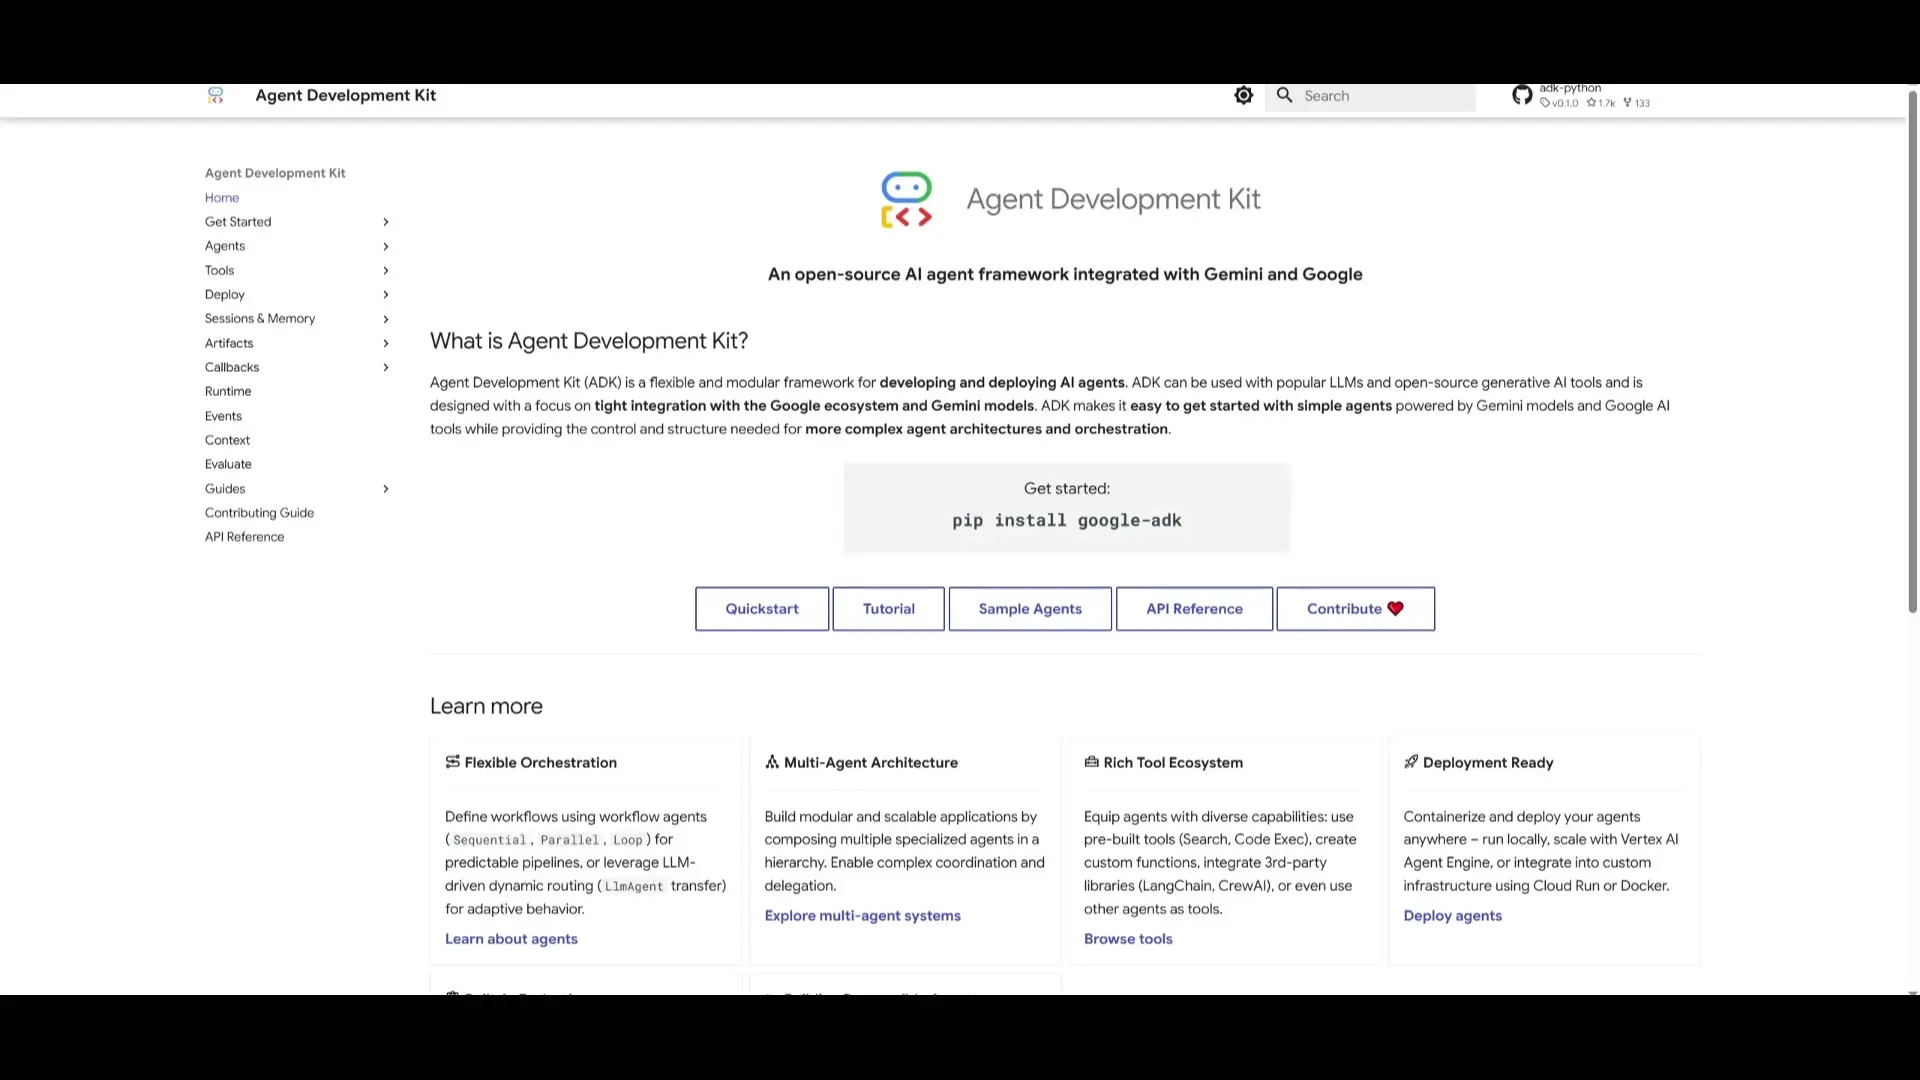Toggle the light/dark theme icon
1920x1080 pixels.
coord(1243,95)
